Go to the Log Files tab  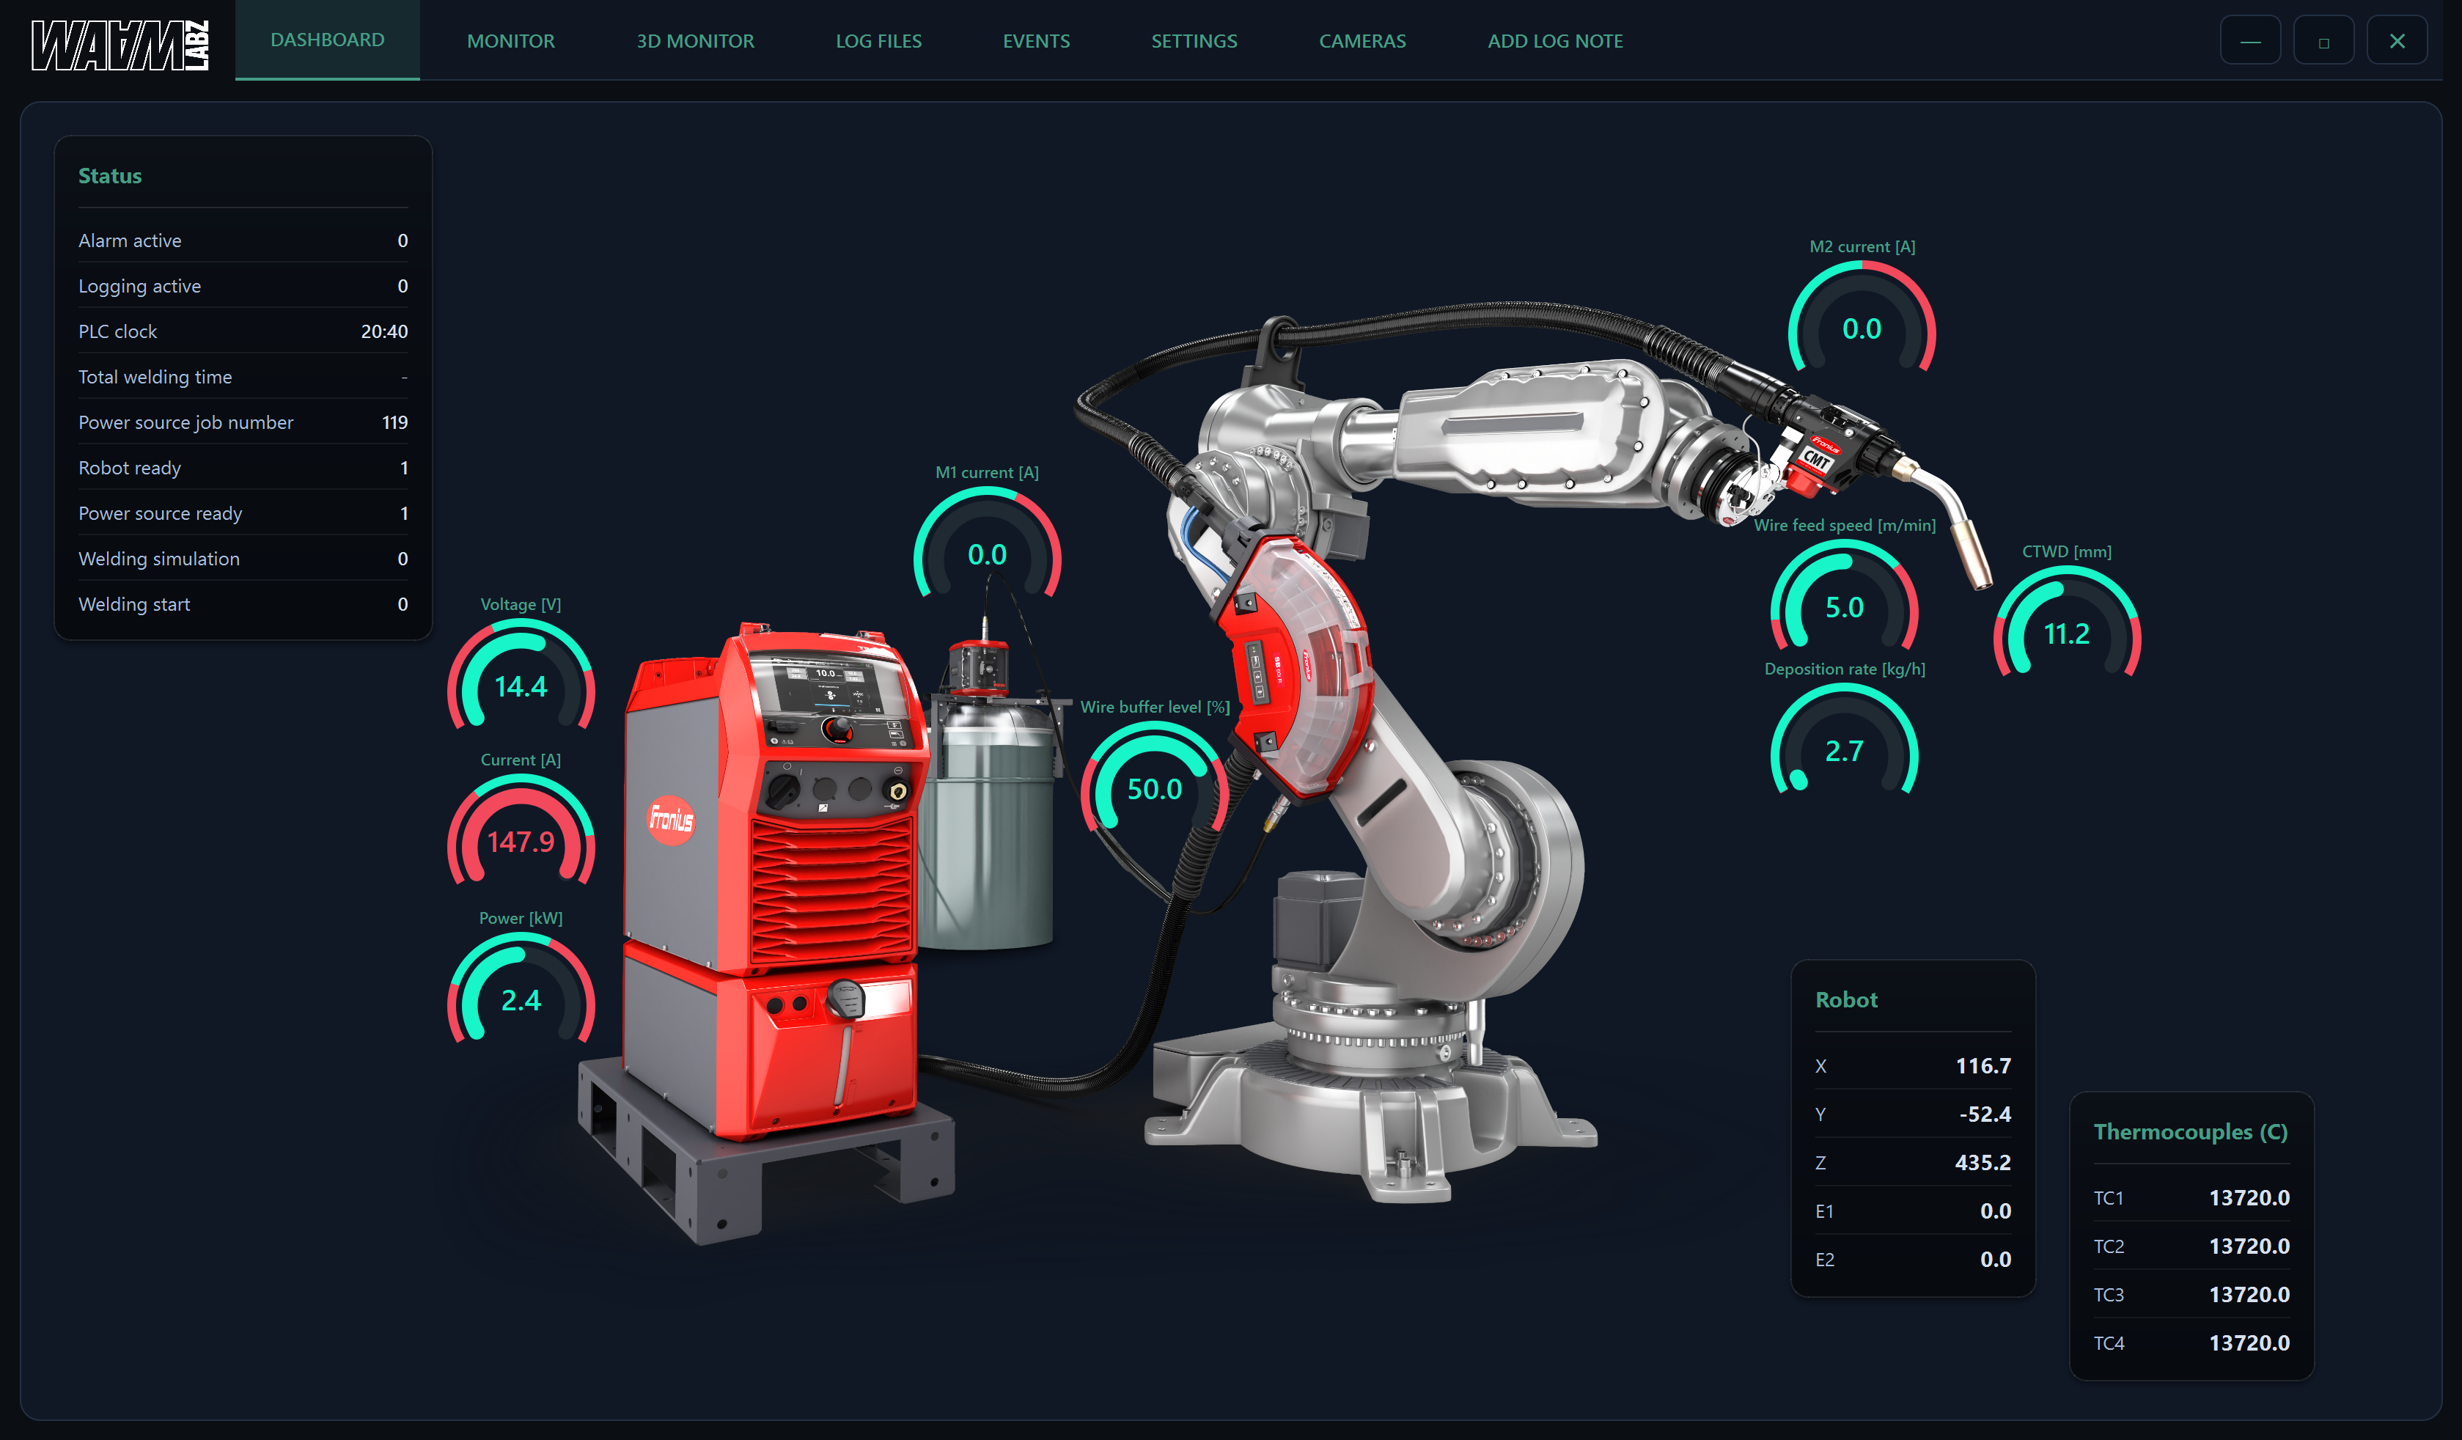pos(878,41)
